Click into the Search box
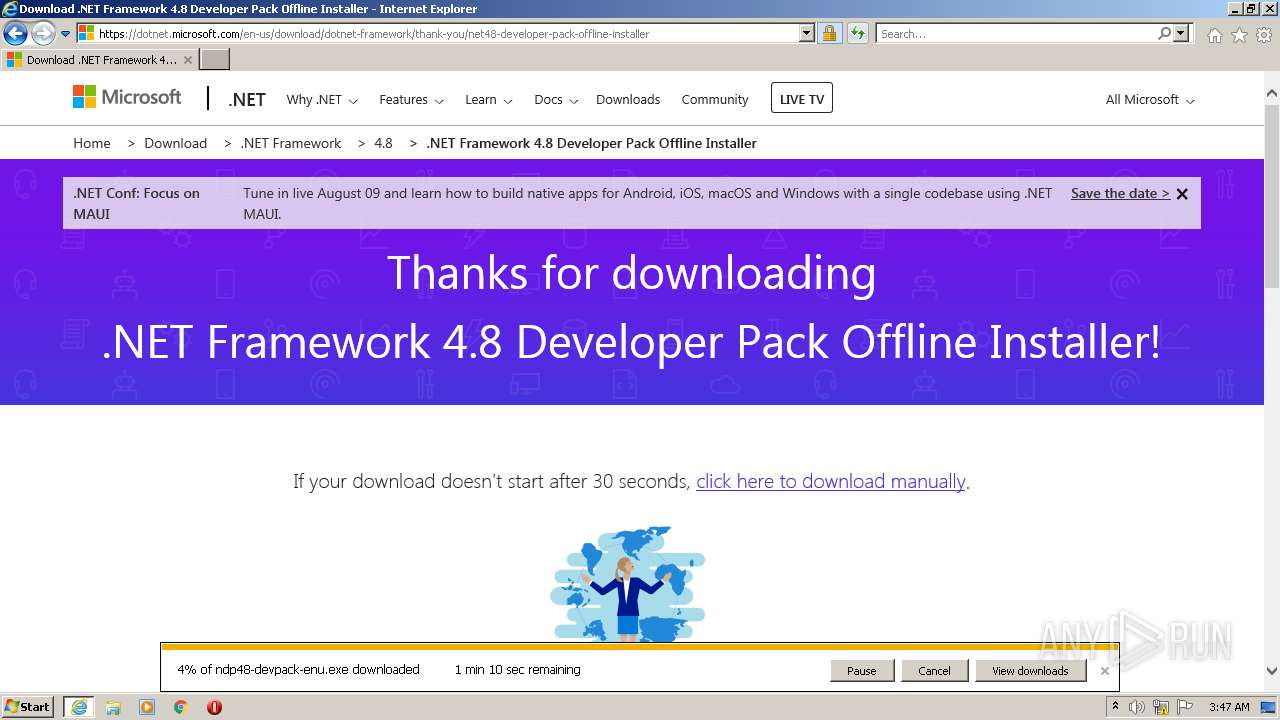 pyautogui.click(x=1016, y=33)
